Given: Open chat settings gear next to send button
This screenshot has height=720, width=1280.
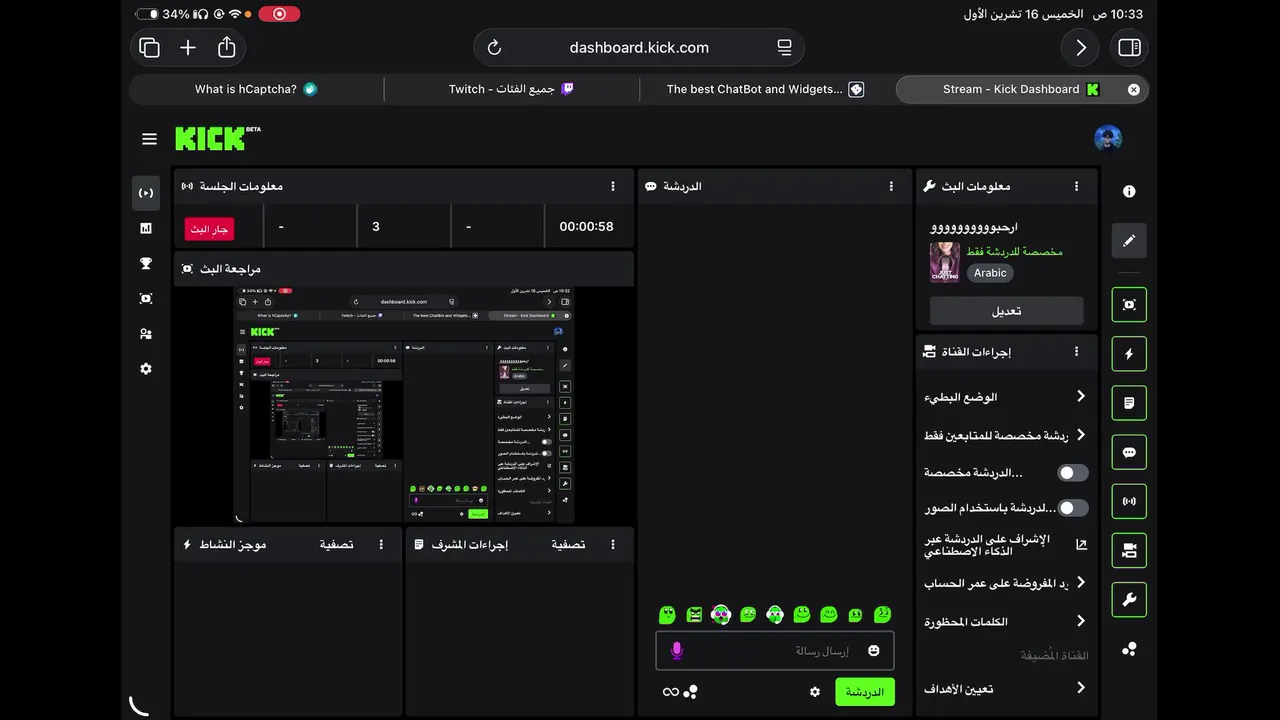Looking at the screenshot, I should click(815, 692).
